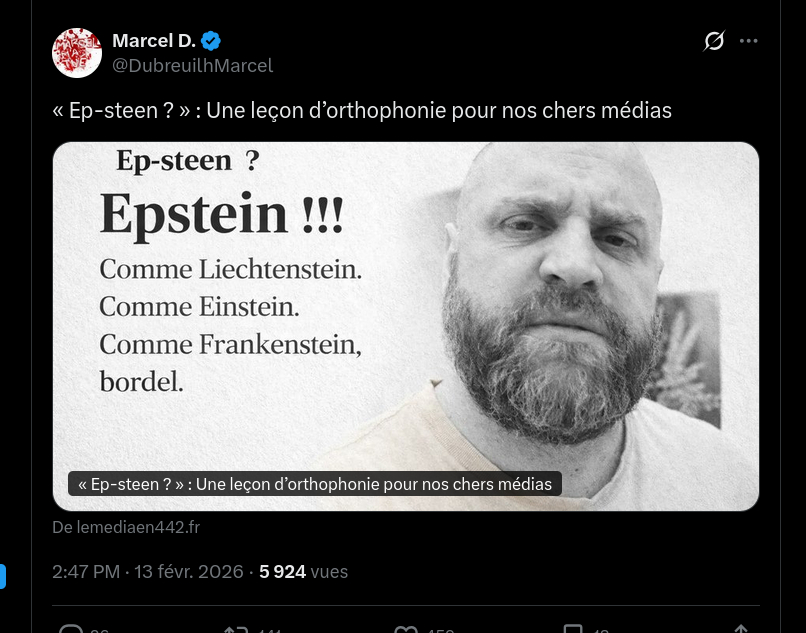This screenshot has height=633, width=806.
Task: Click the blue element at the left screen edge
Action: tap(3, 576)
